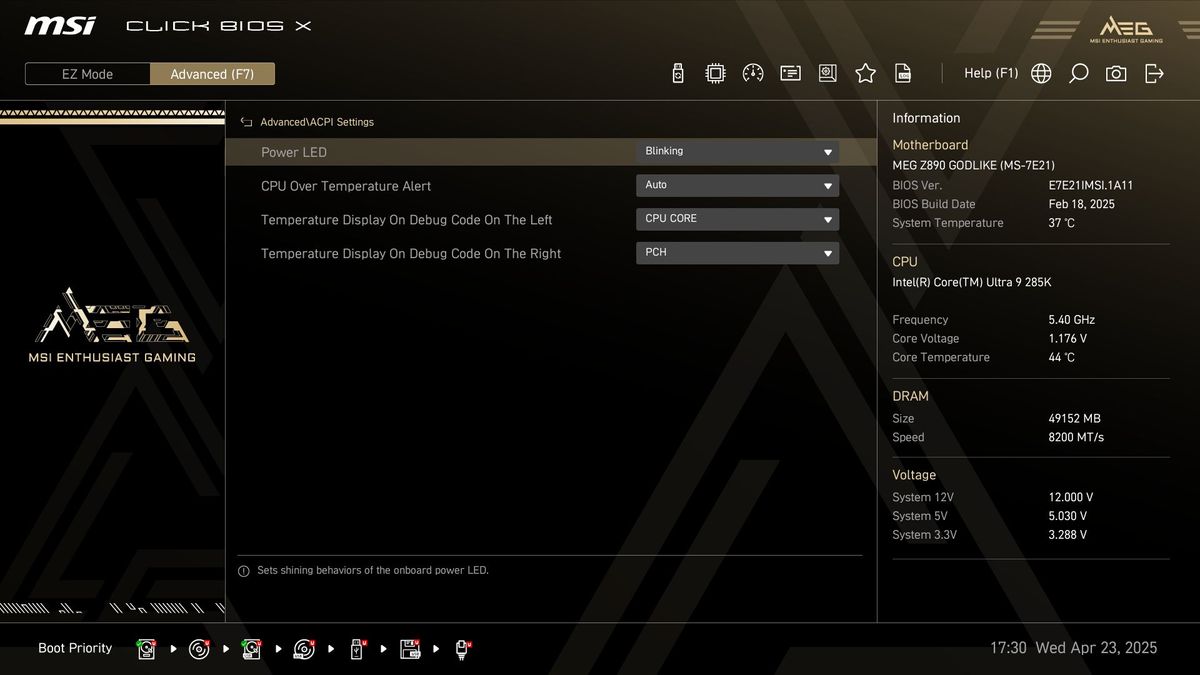The width and height of the screenshot is (1200, 675).
Task: Click the safe-shaped icon before the star
Action: [828, 73]
